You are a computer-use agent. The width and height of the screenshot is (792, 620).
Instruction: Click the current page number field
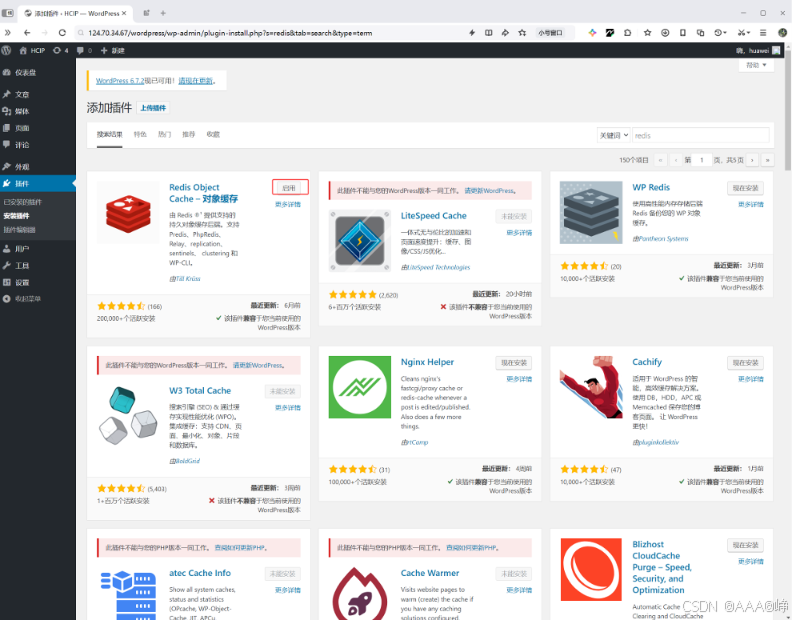[702, 160]
